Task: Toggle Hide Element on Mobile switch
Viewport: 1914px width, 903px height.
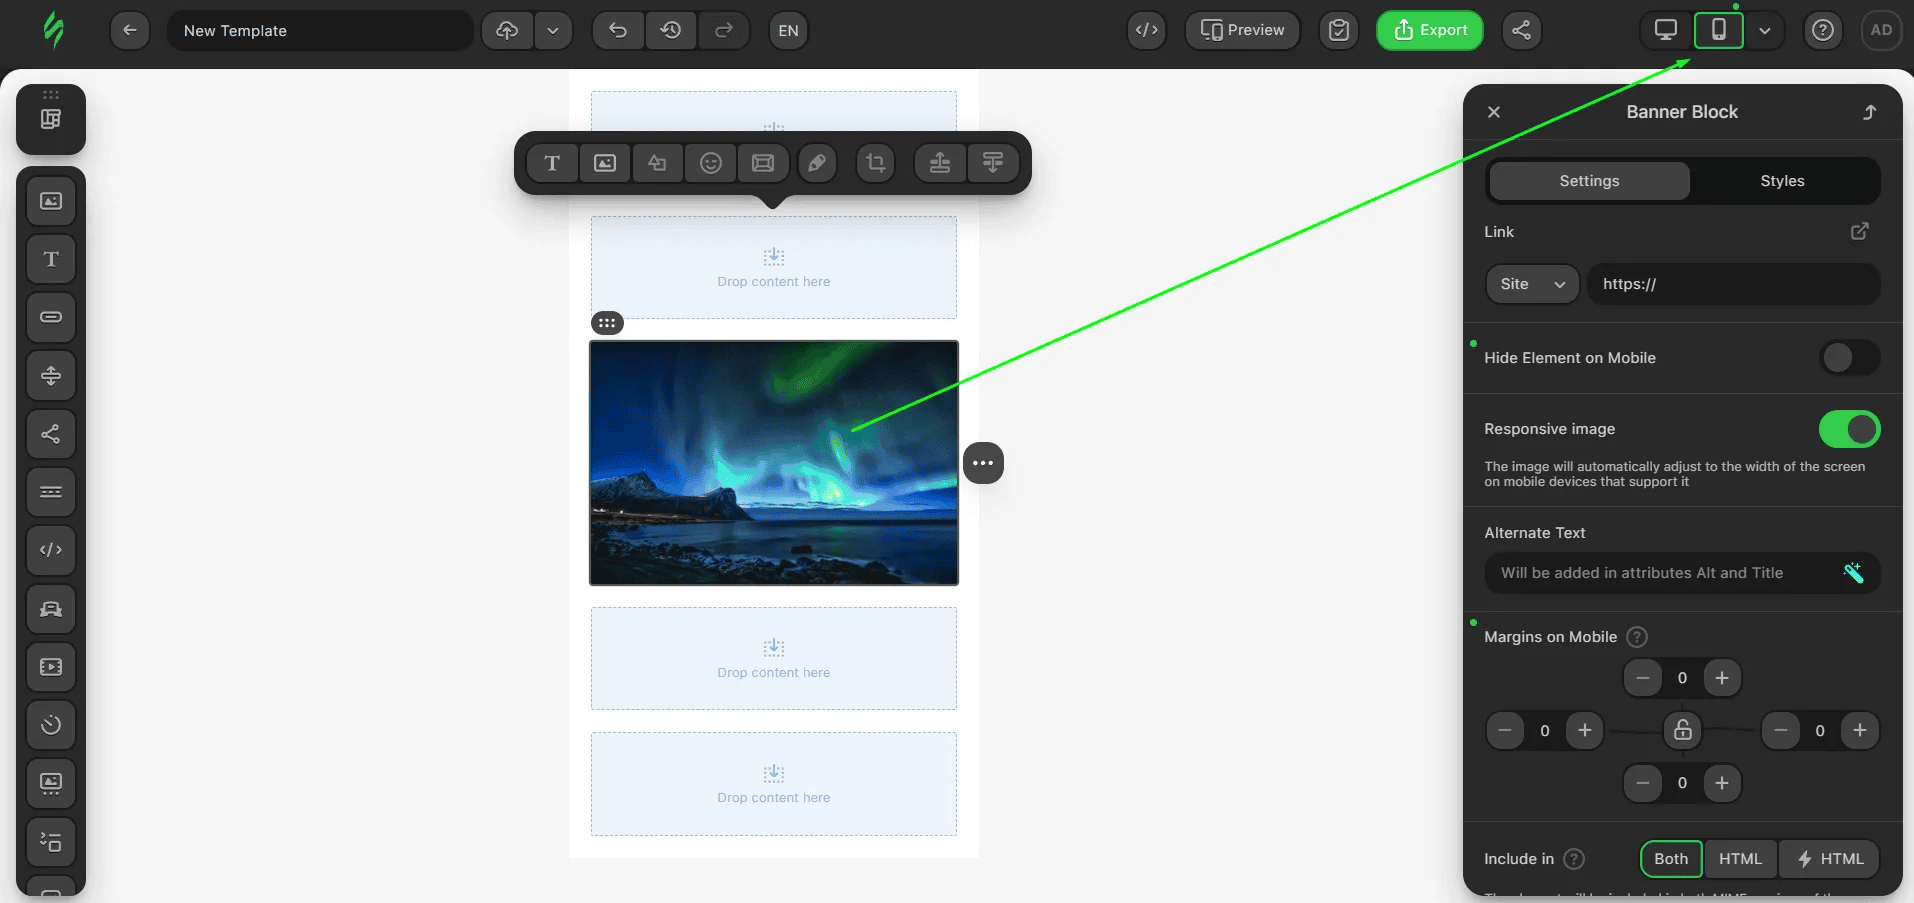Action: pos(1849,358)
